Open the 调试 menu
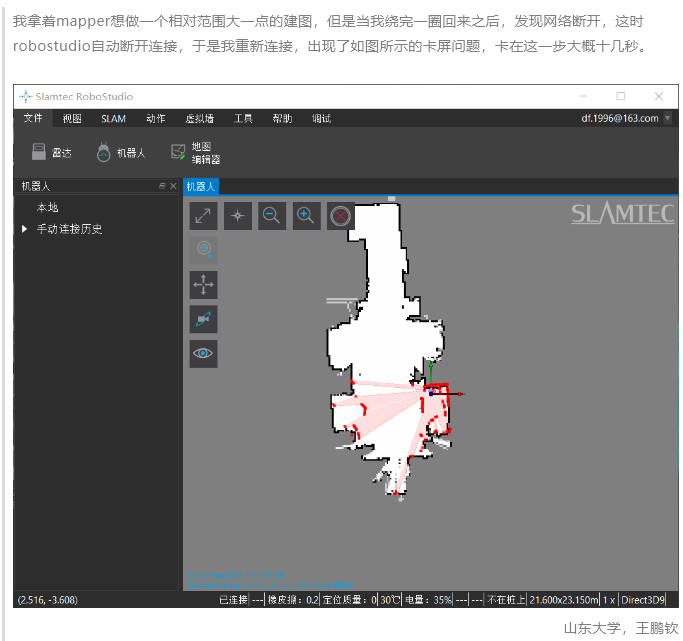Screen dimensions: 683x641 pyautogui.click(x=321, y=118)
